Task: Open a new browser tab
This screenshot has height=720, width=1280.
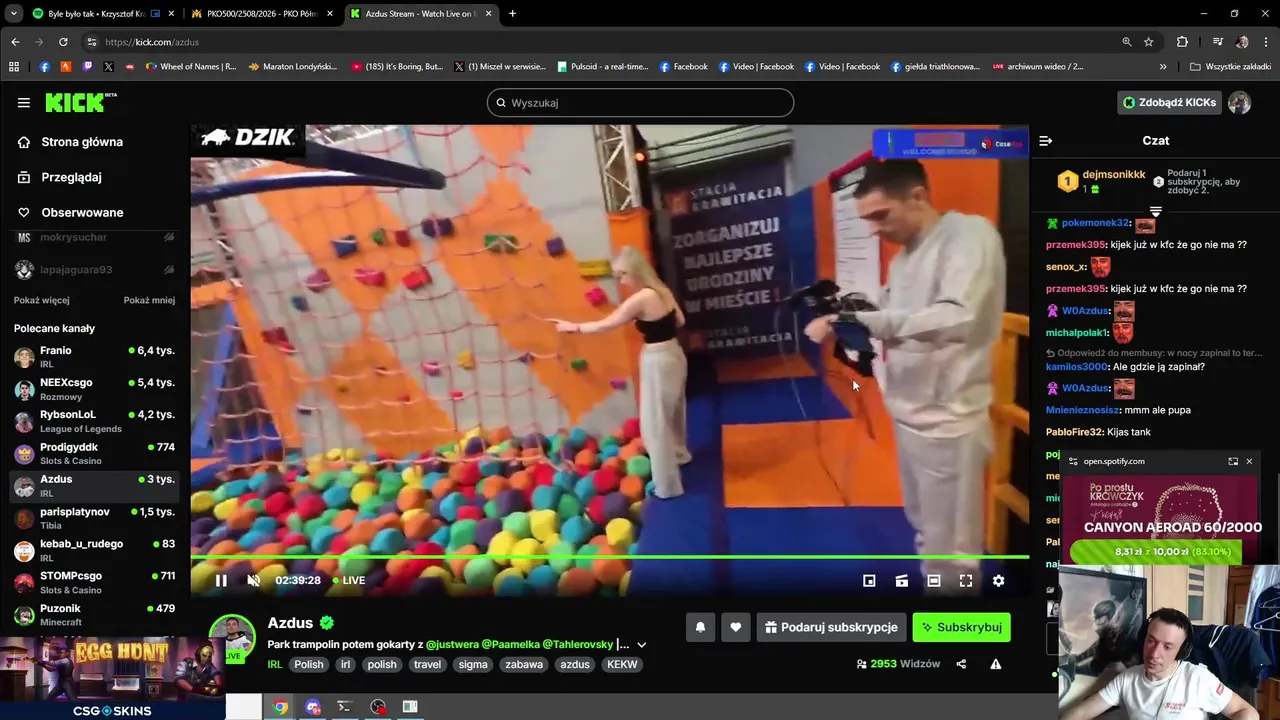Action: [512, 14]
